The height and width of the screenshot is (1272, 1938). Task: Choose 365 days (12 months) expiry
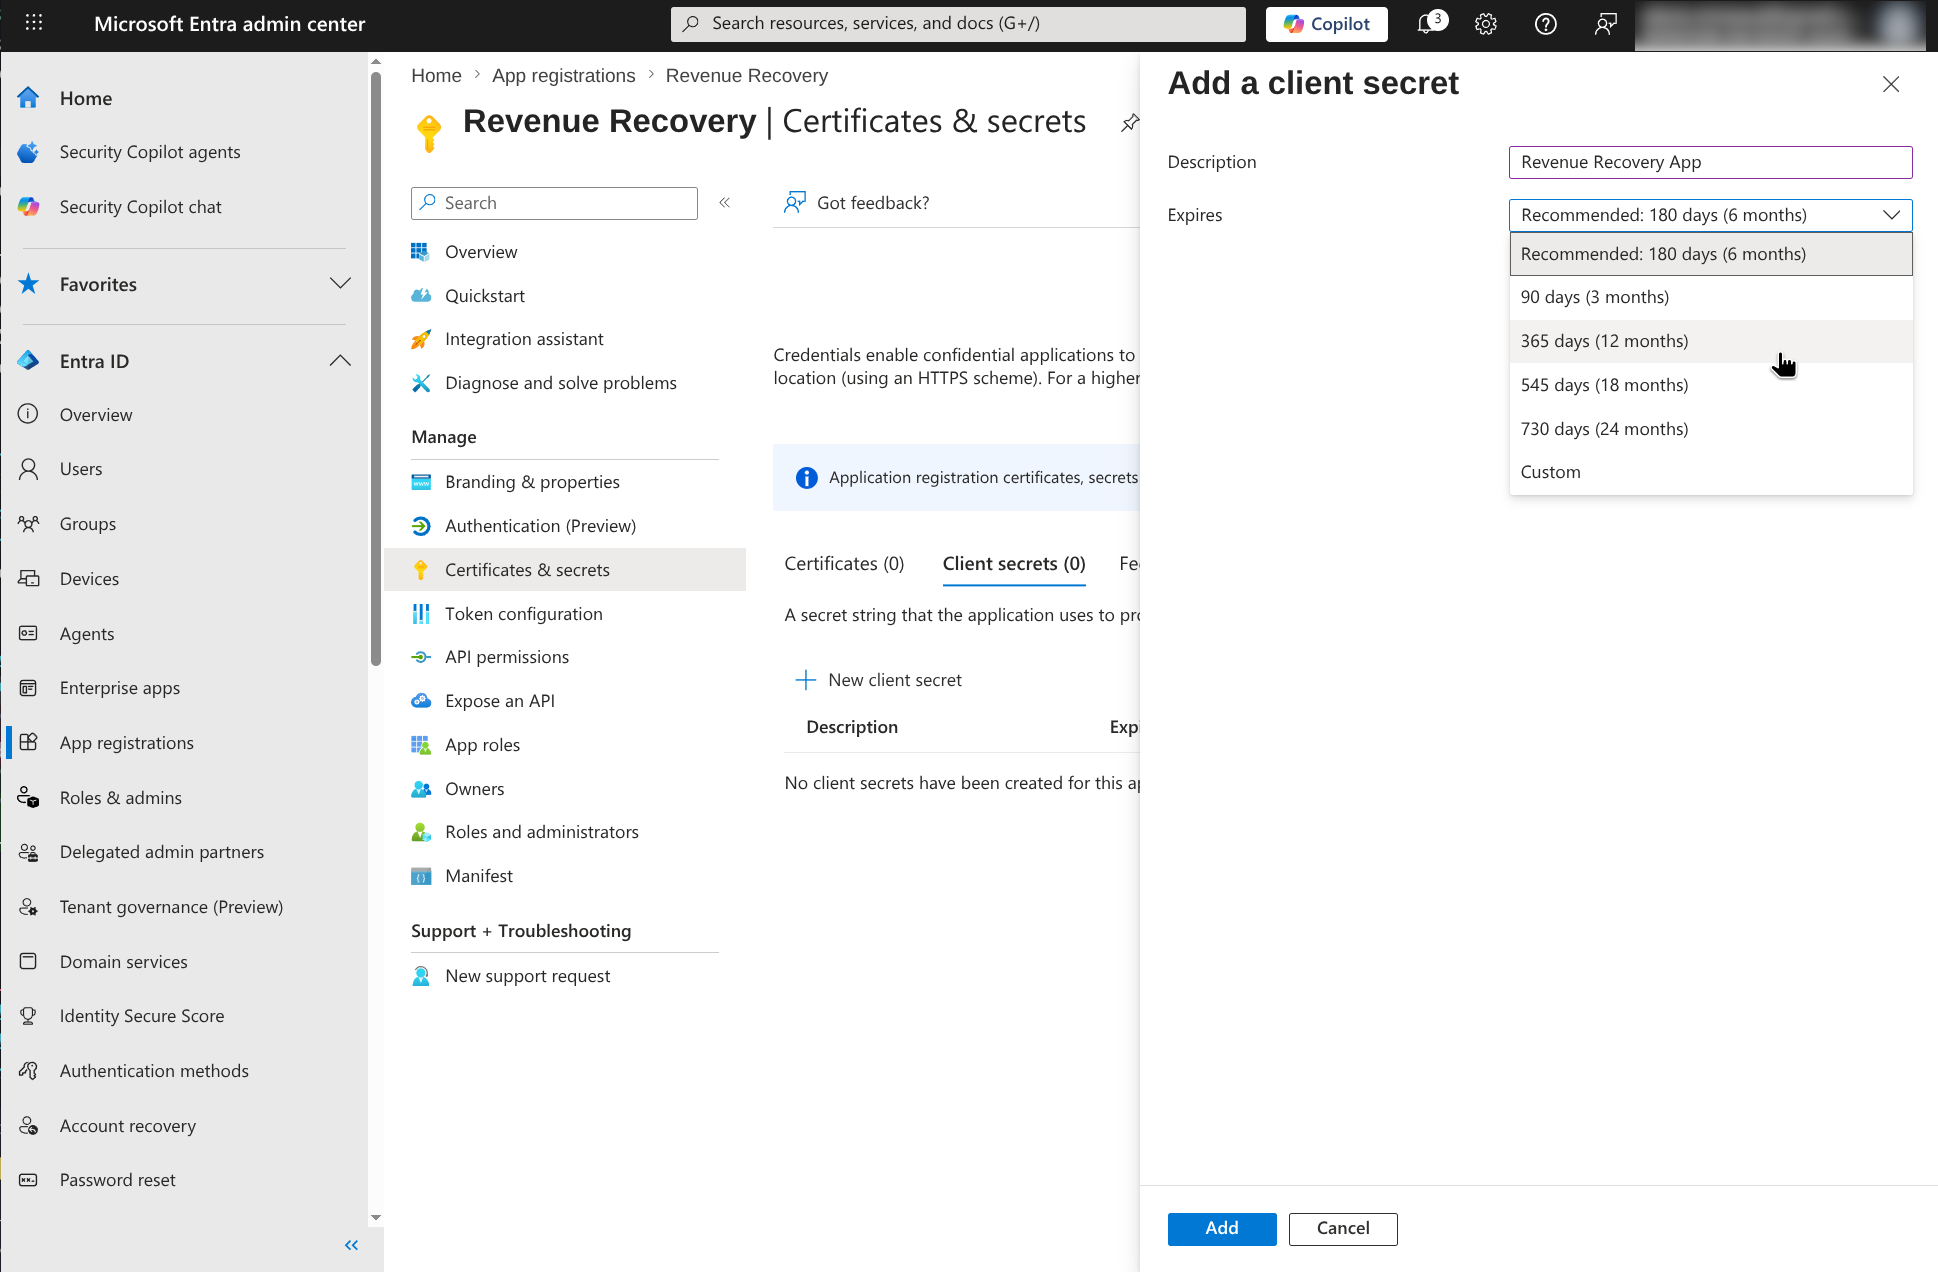pos(1710,341)
